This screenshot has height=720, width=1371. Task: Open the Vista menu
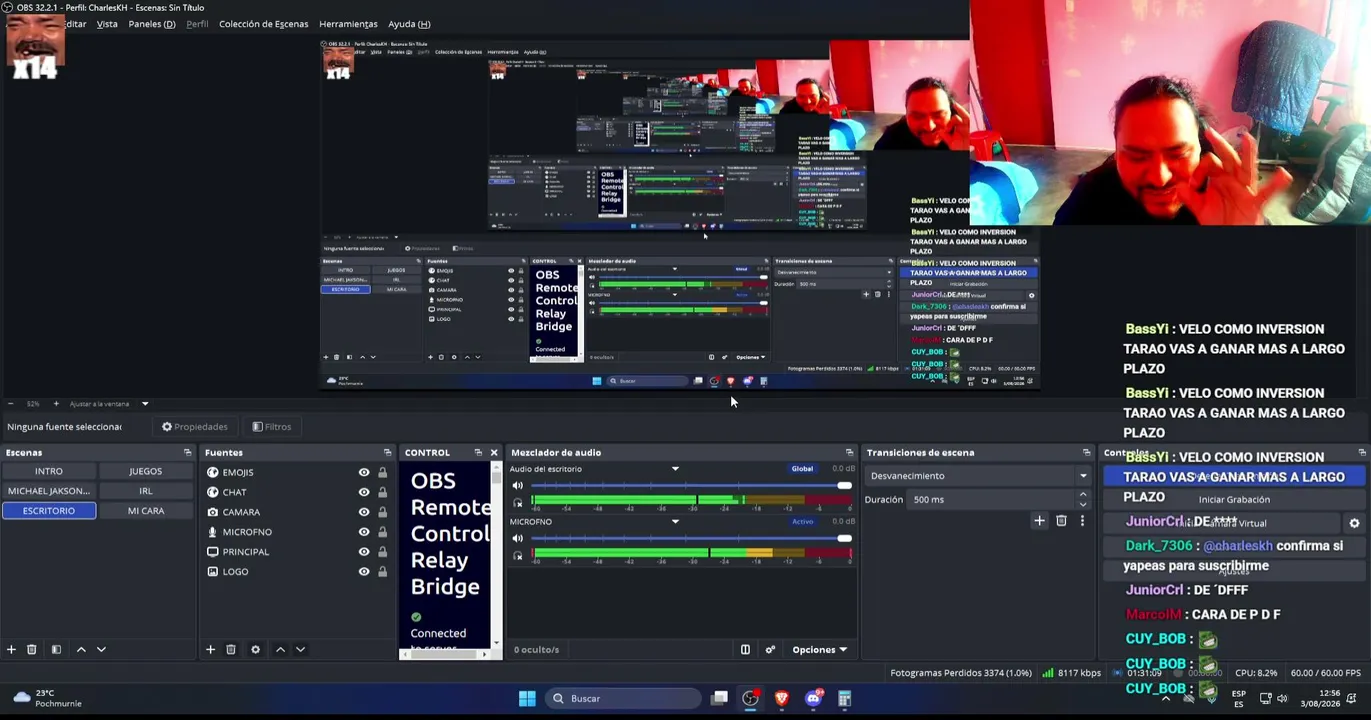coord(107,24)
